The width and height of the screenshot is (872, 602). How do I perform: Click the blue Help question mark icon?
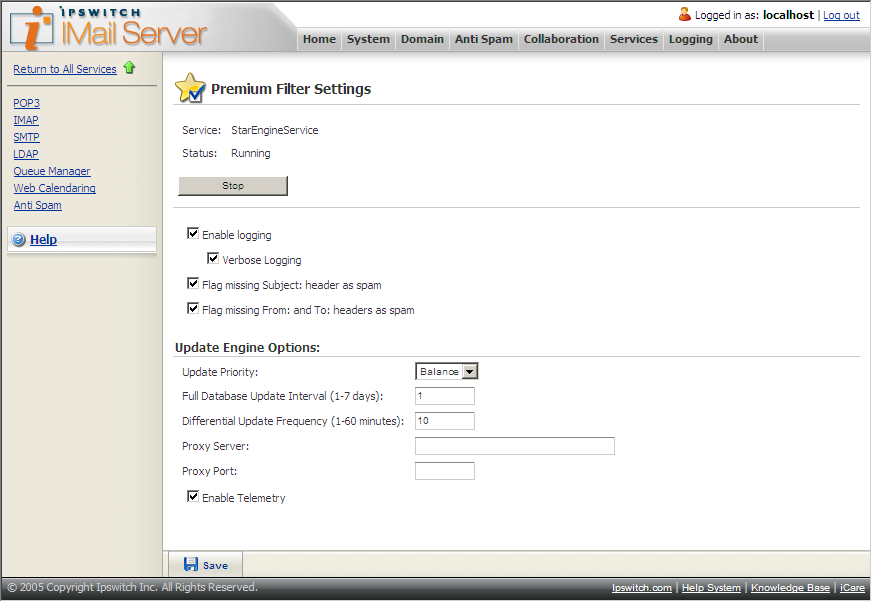click(18, 240)
